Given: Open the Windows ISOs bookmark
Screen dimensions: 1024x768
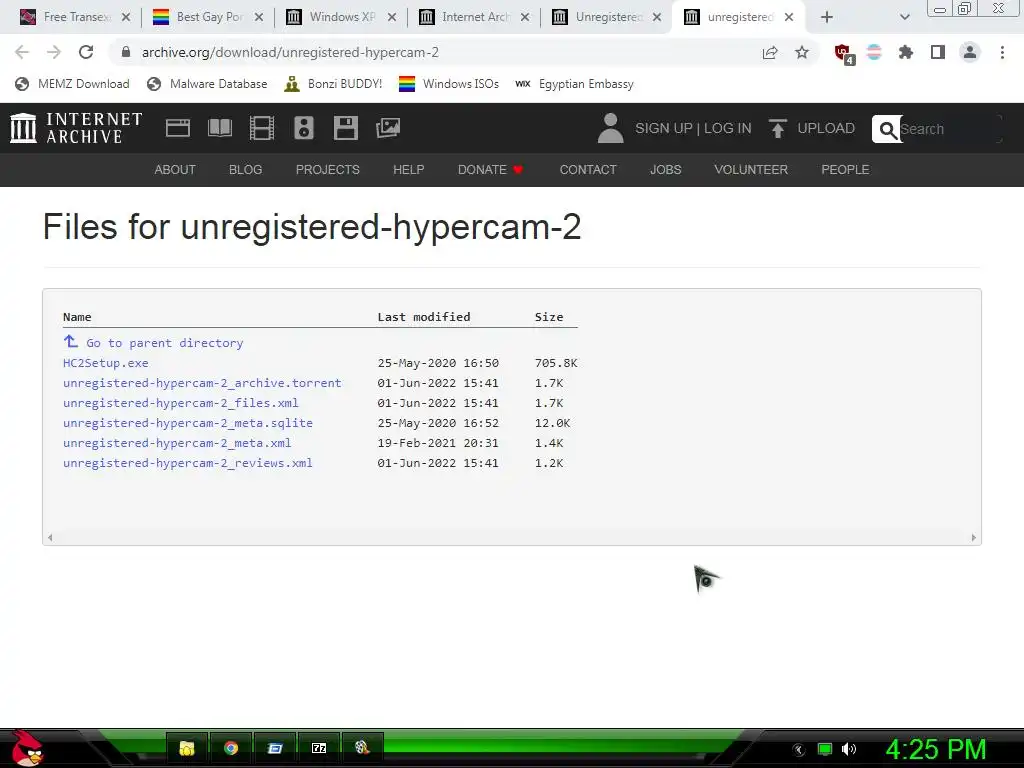Looking at the screenshot, I should (x=449, y=84).
